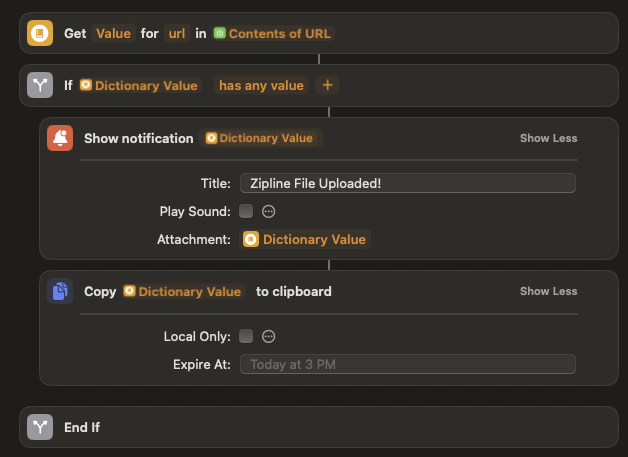Collapse Show notification using Show Less
The image size is (628, 457).
coord(548,138)
